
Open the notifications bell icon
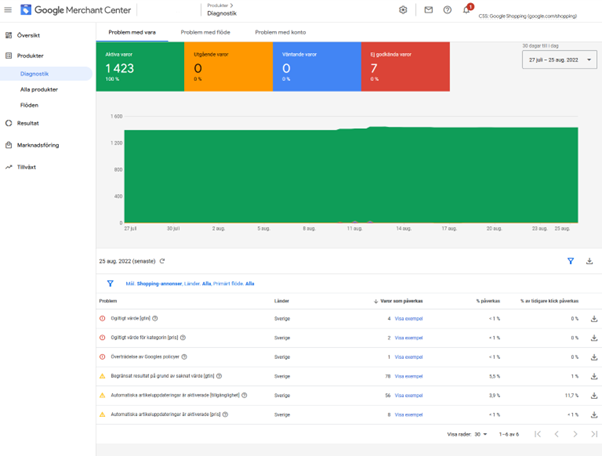pyautogui.click(x=466, y=10)
